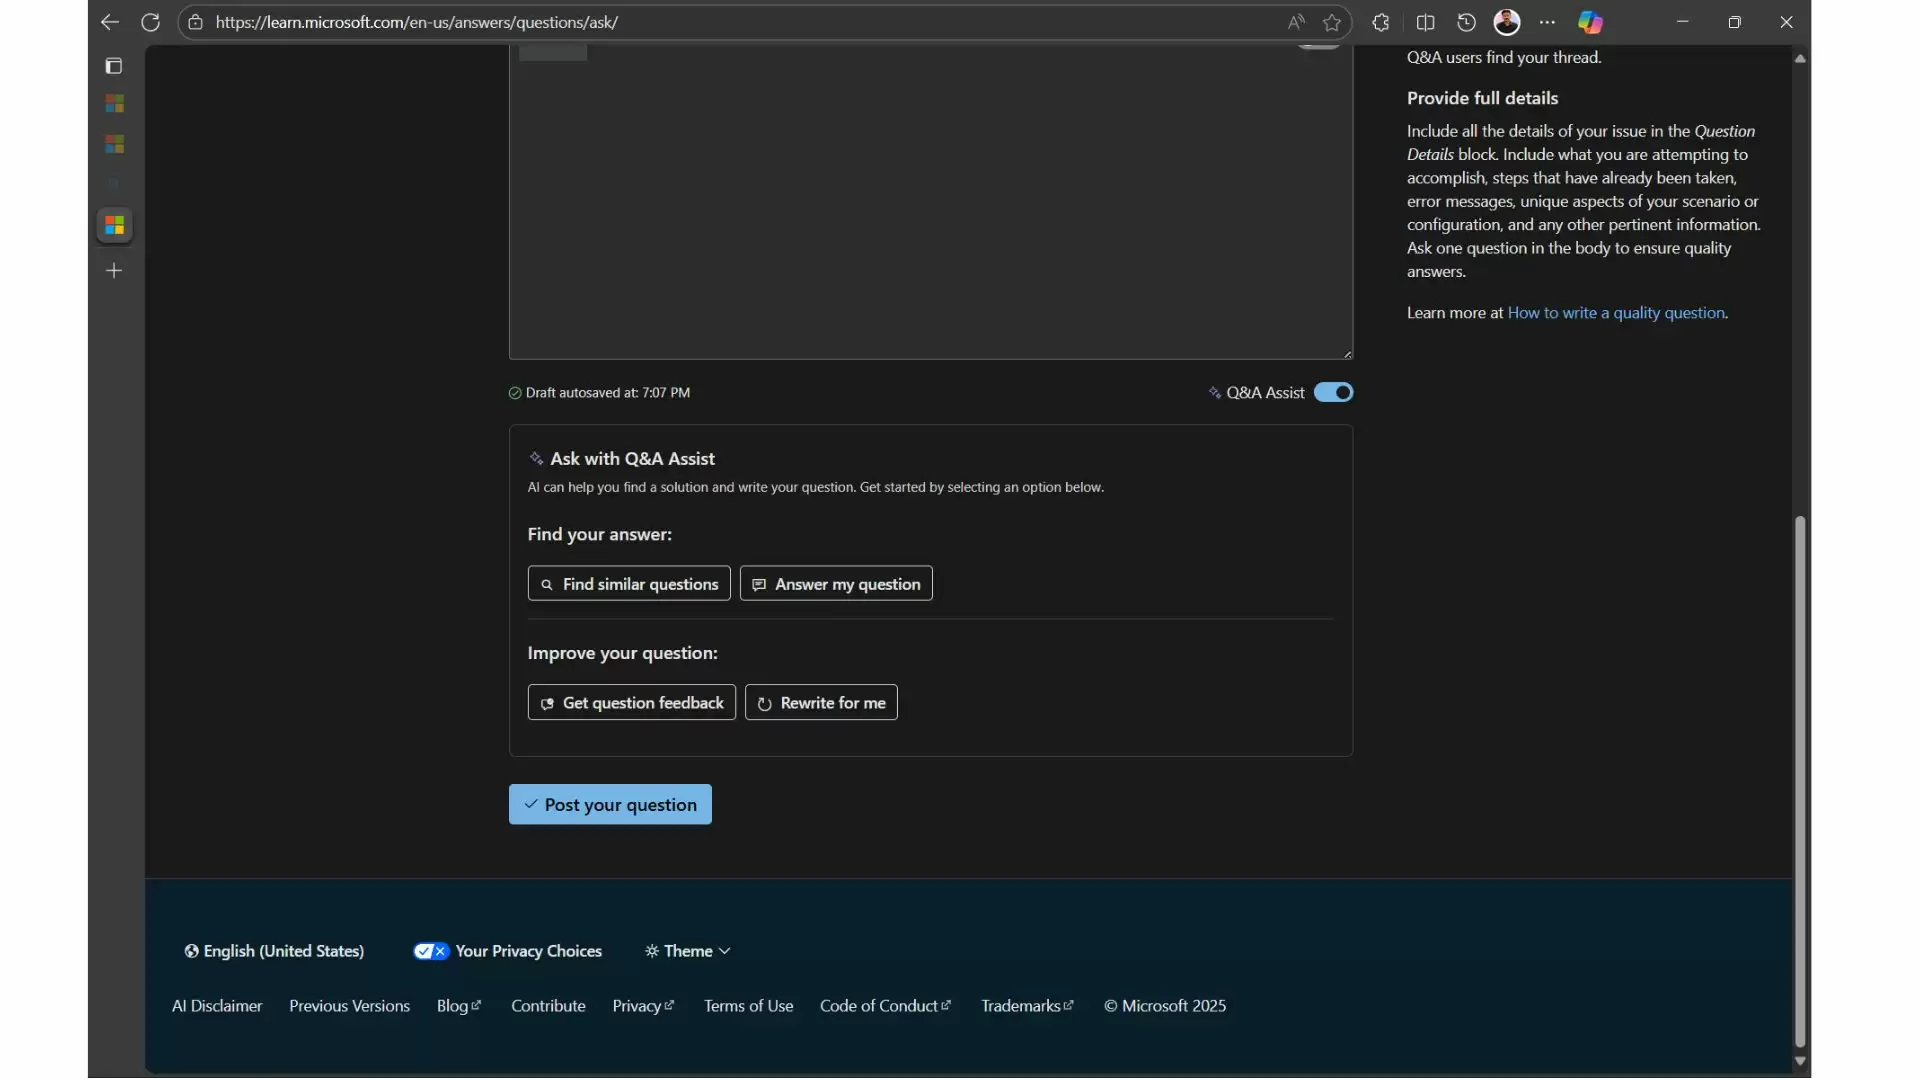The height and width of the screenshot is (1080, 1920).
Task: Disable the Q&A Assist toggle
Action: pyautogui.click(x=1333, y=392)
